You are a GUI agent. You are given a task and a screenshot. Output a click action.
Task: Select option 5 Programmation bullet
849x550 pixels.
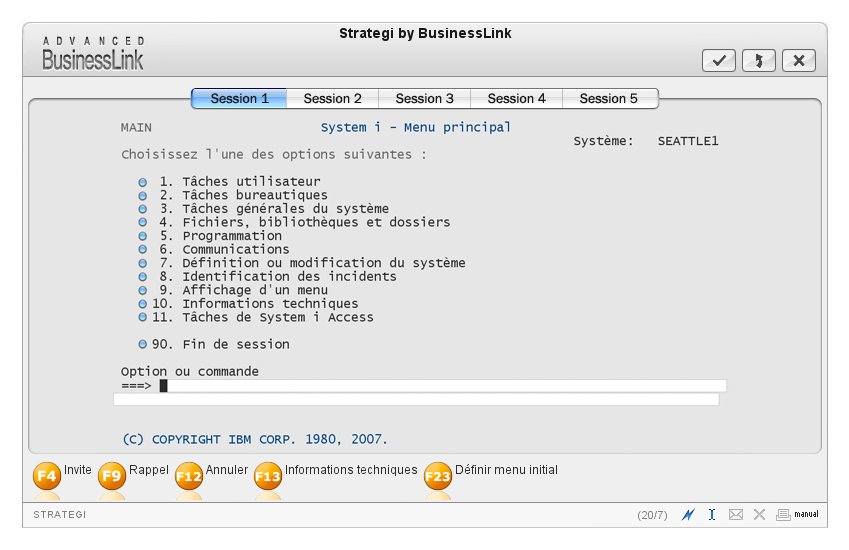tap(142, 236)
